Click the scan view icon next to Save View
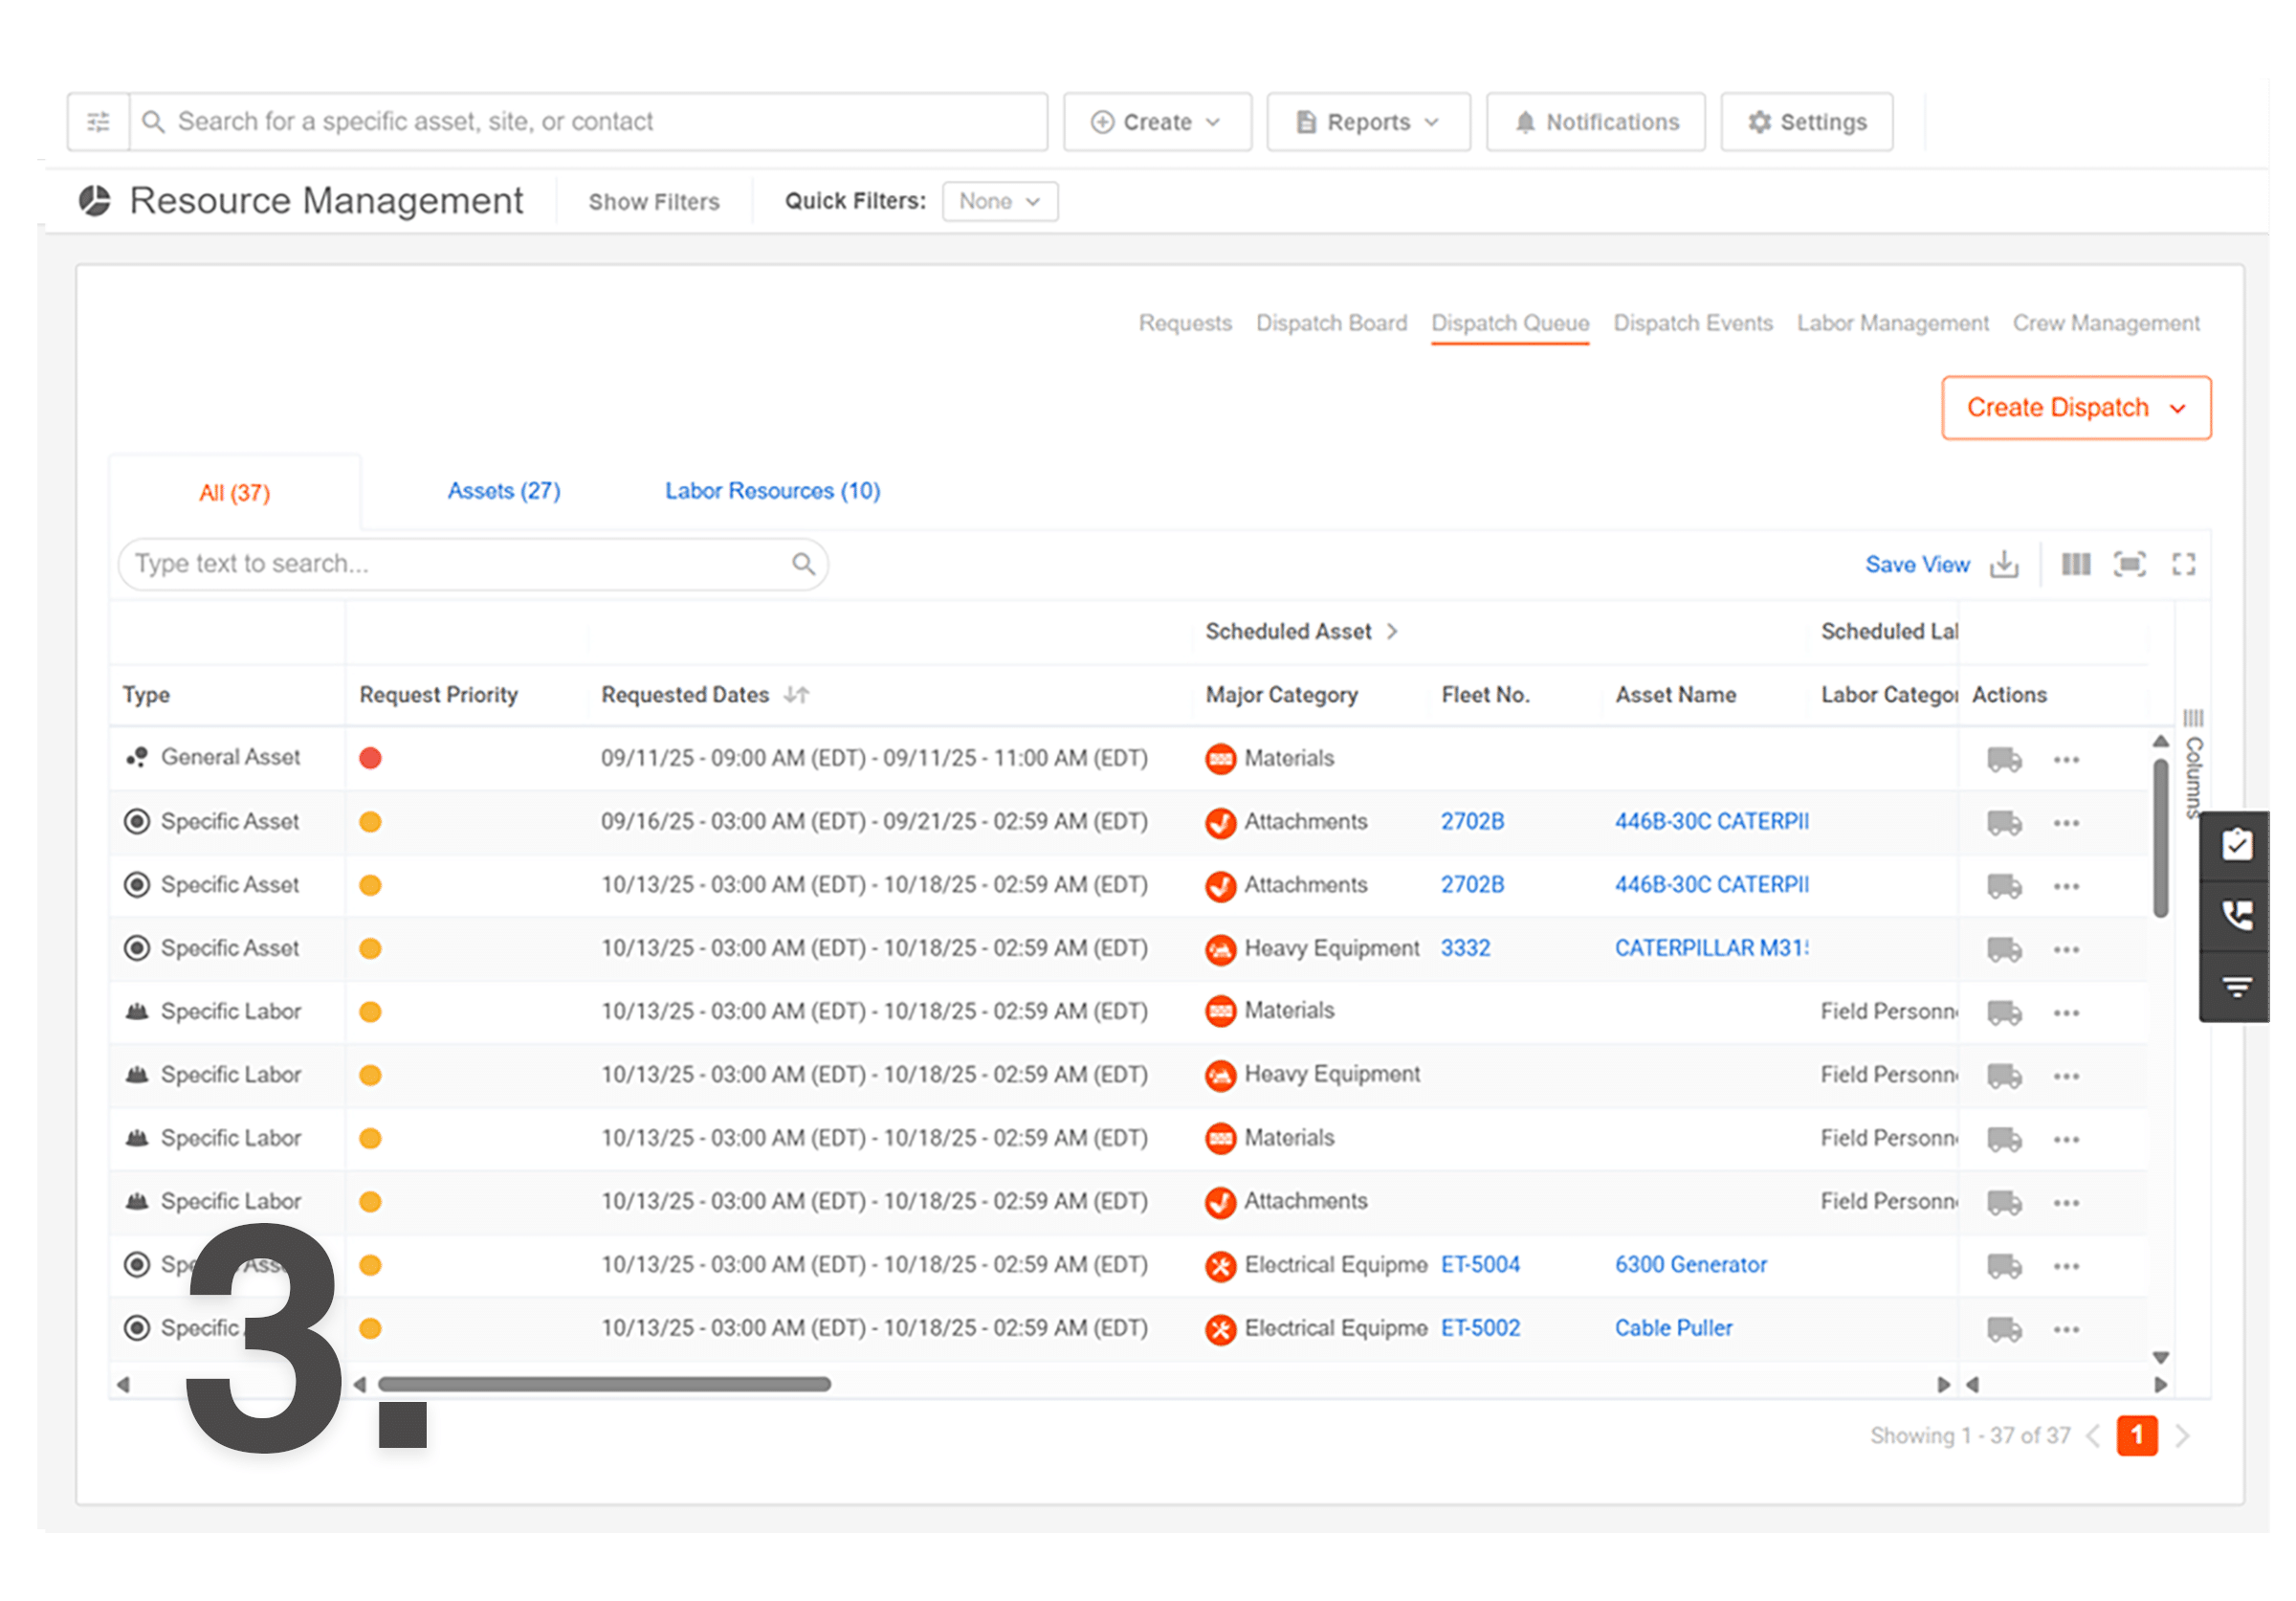Viewport: 2296px width, 1601px height. pyautogui.click(x=2131, y=565)
